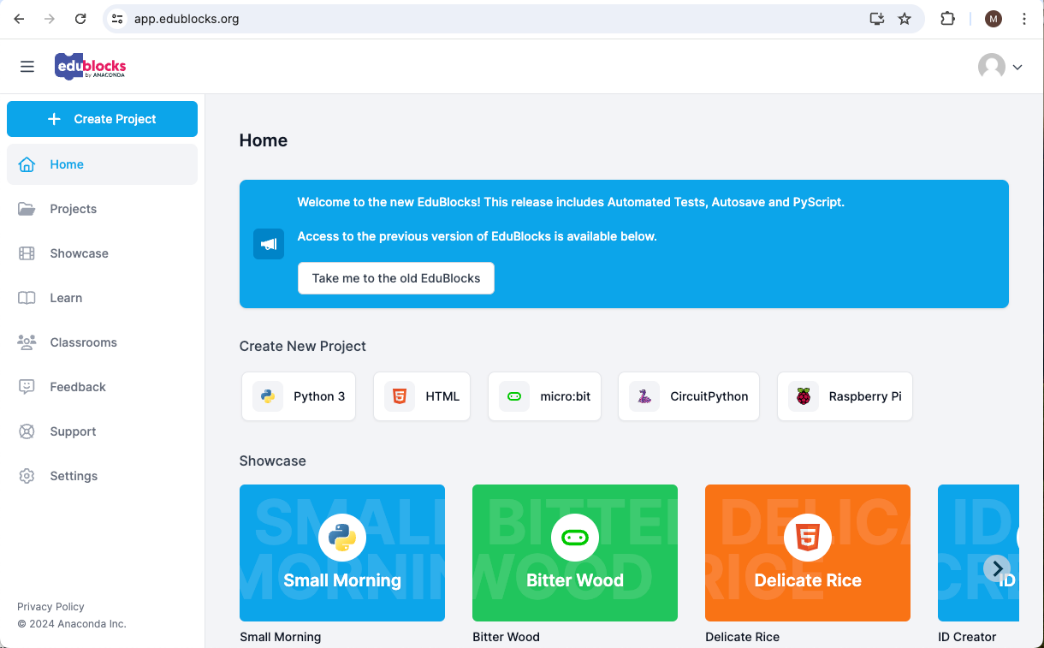This screenshot has height=648, width=1044.
Task: Open Projects in the sidebar
Action: click(73, 209)
